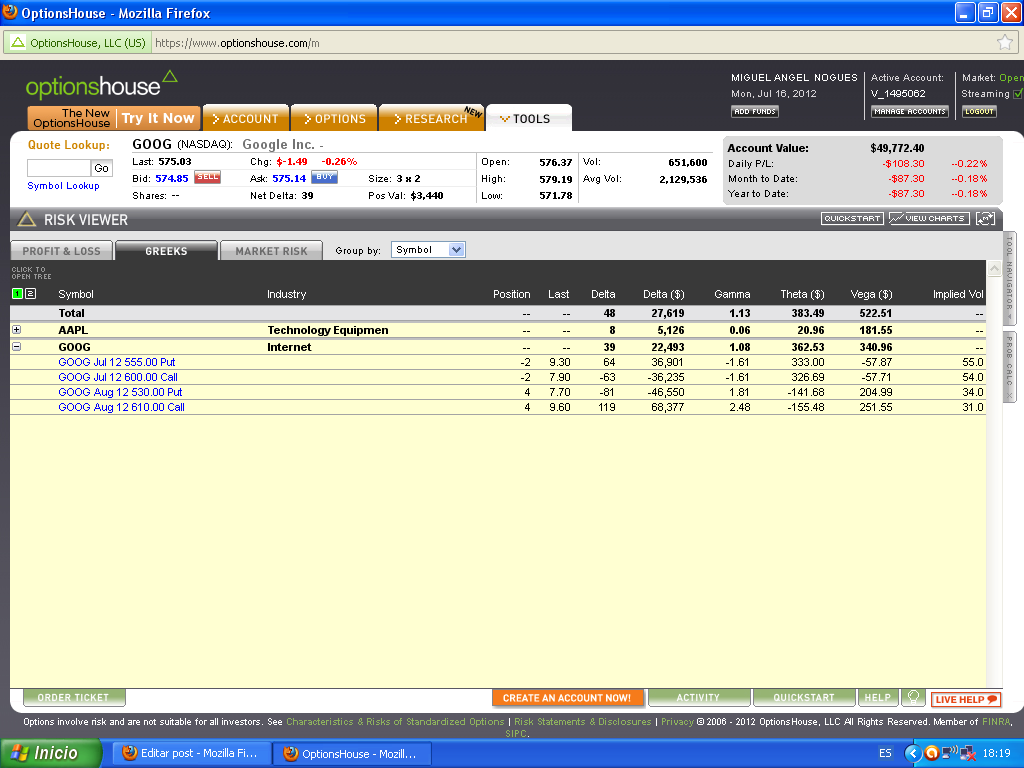Click the pop-out icon beside View Charts
This screenshot has height=768, width=1024.
(x=985, y=218)
